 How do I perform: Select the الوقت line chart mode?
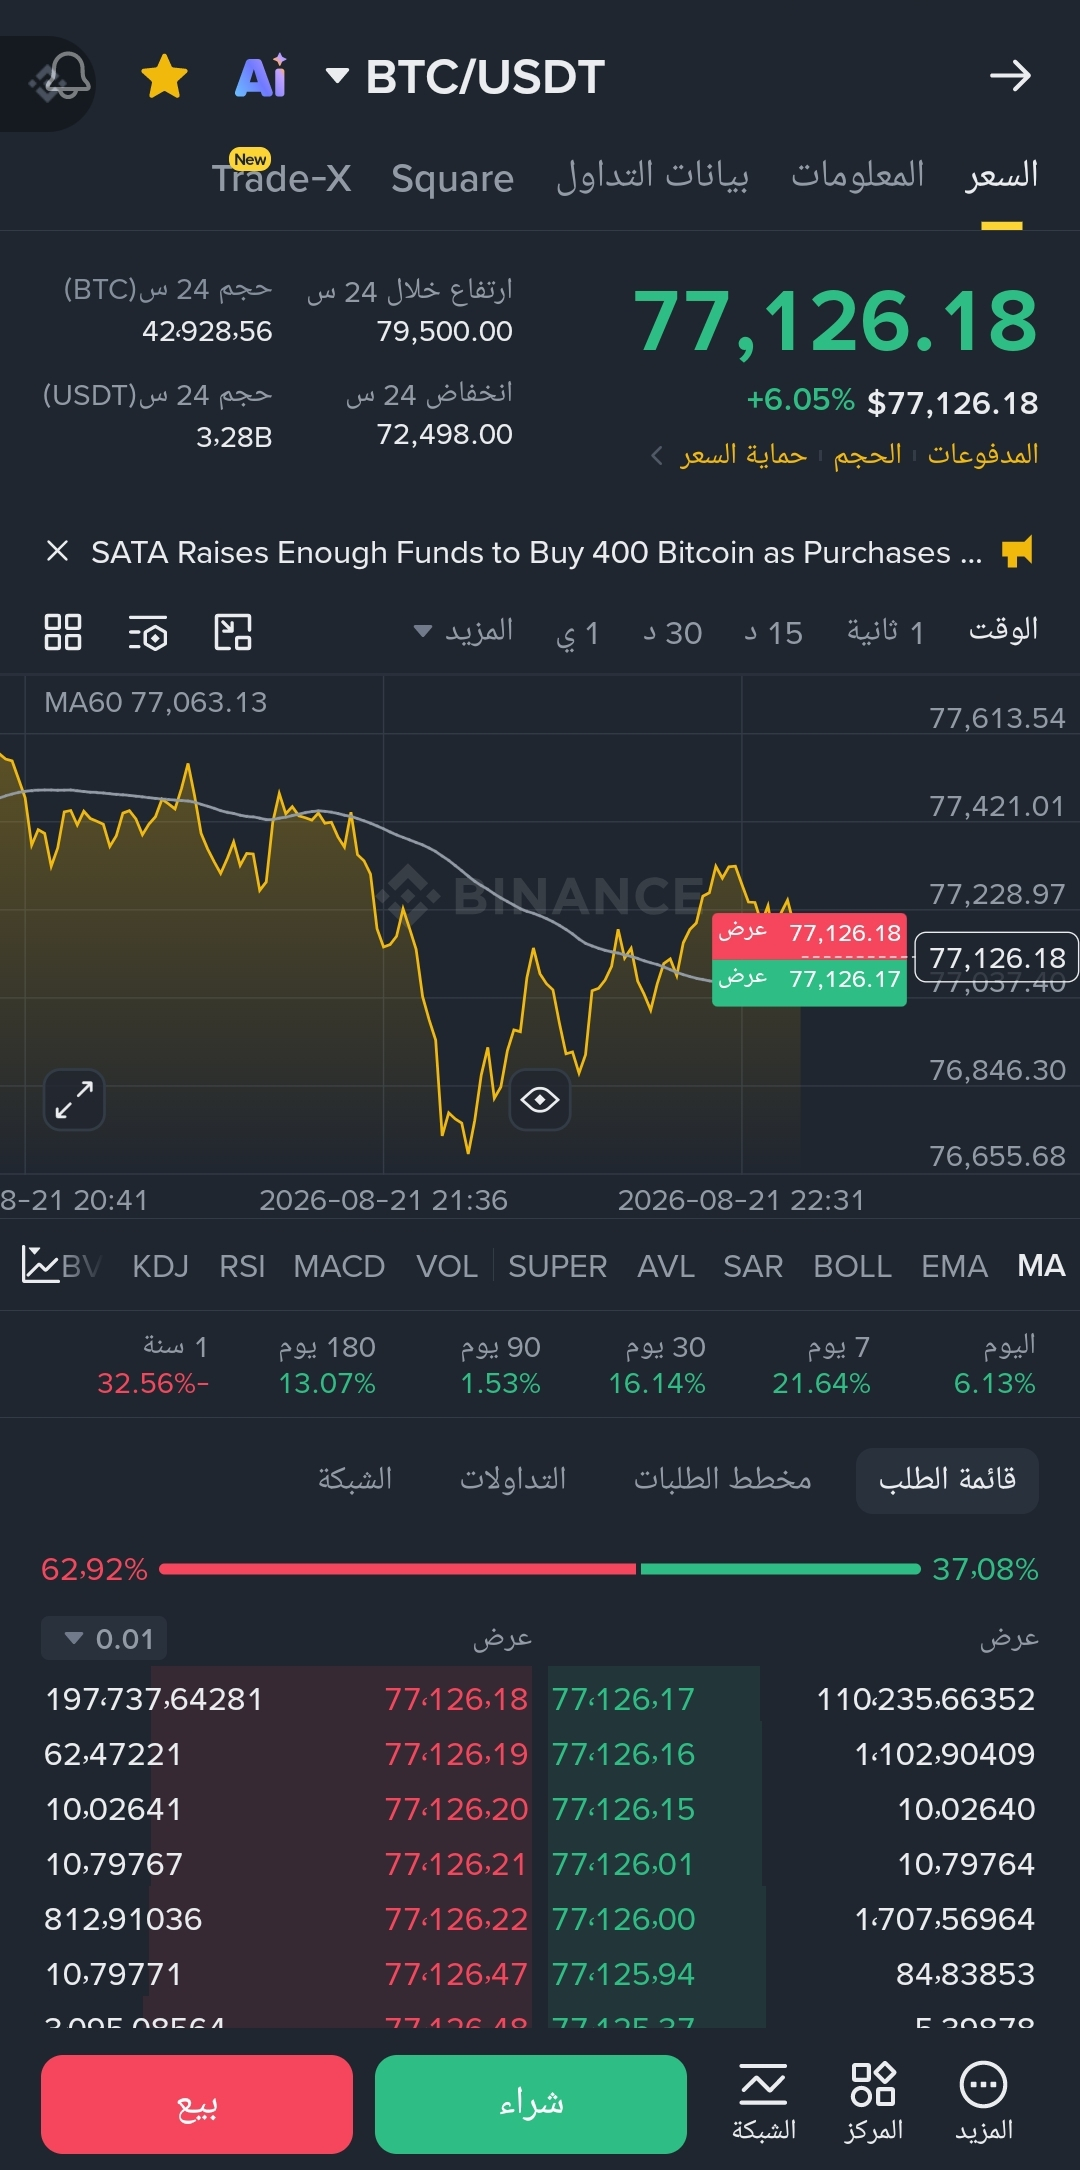point(1003,630)
